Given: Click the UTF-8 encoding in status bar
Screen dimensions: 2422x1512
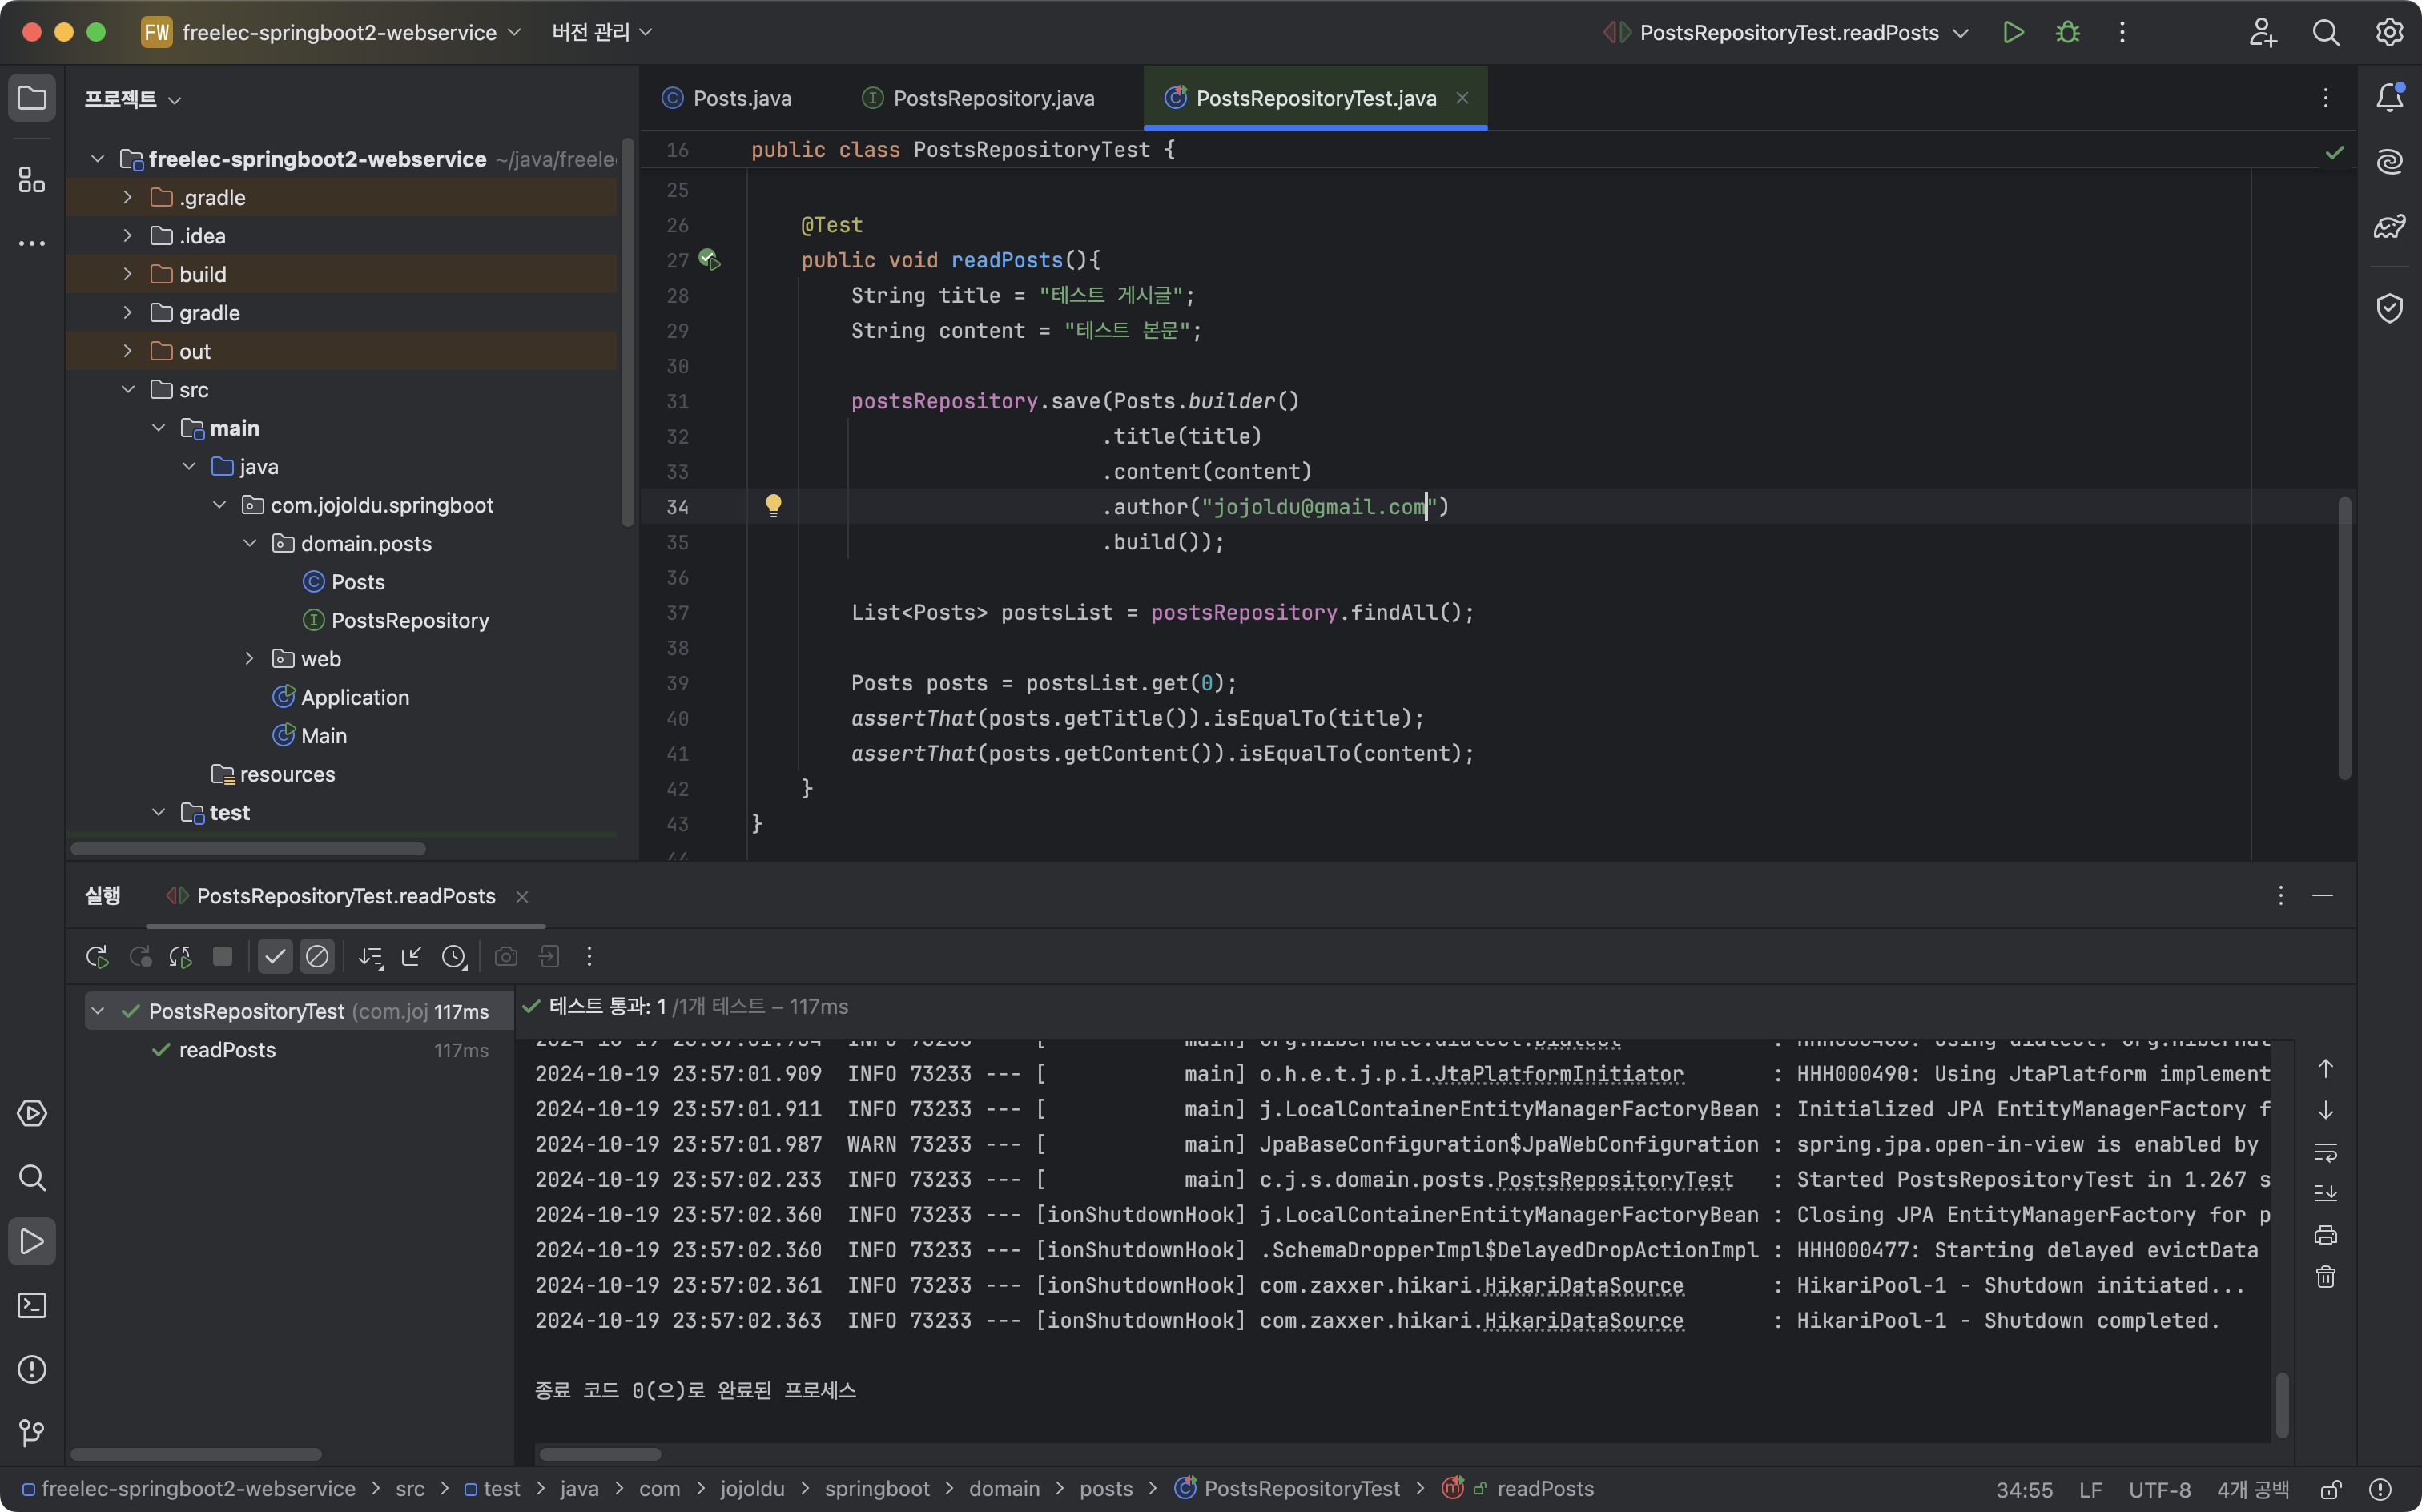Looking at the screenshot, I should tap(2159, 1489).
